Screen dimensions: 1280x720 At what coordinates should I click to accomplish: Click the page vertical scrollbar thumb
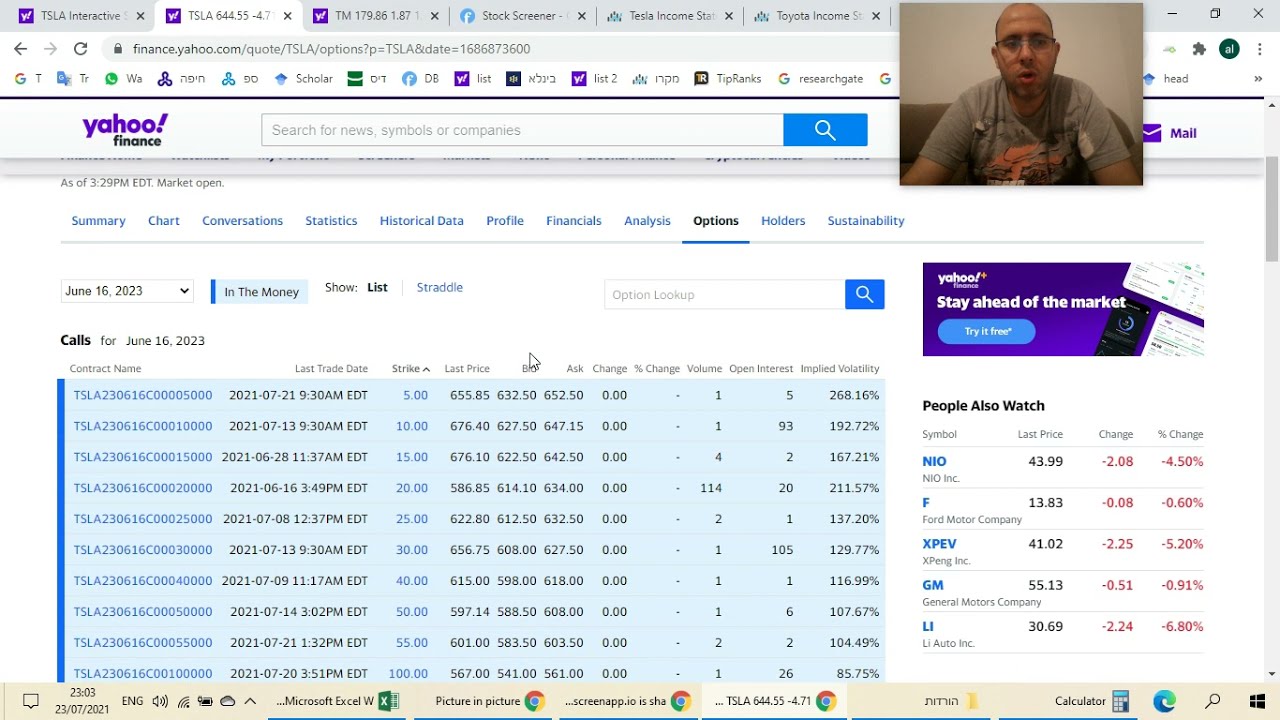pos(1272,208)
